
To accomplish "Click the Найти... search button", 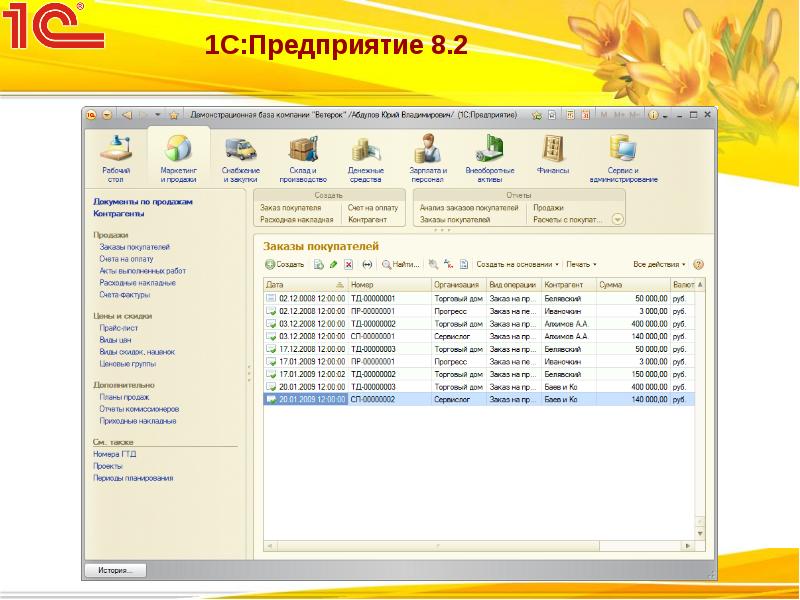I will coord(401,265).
